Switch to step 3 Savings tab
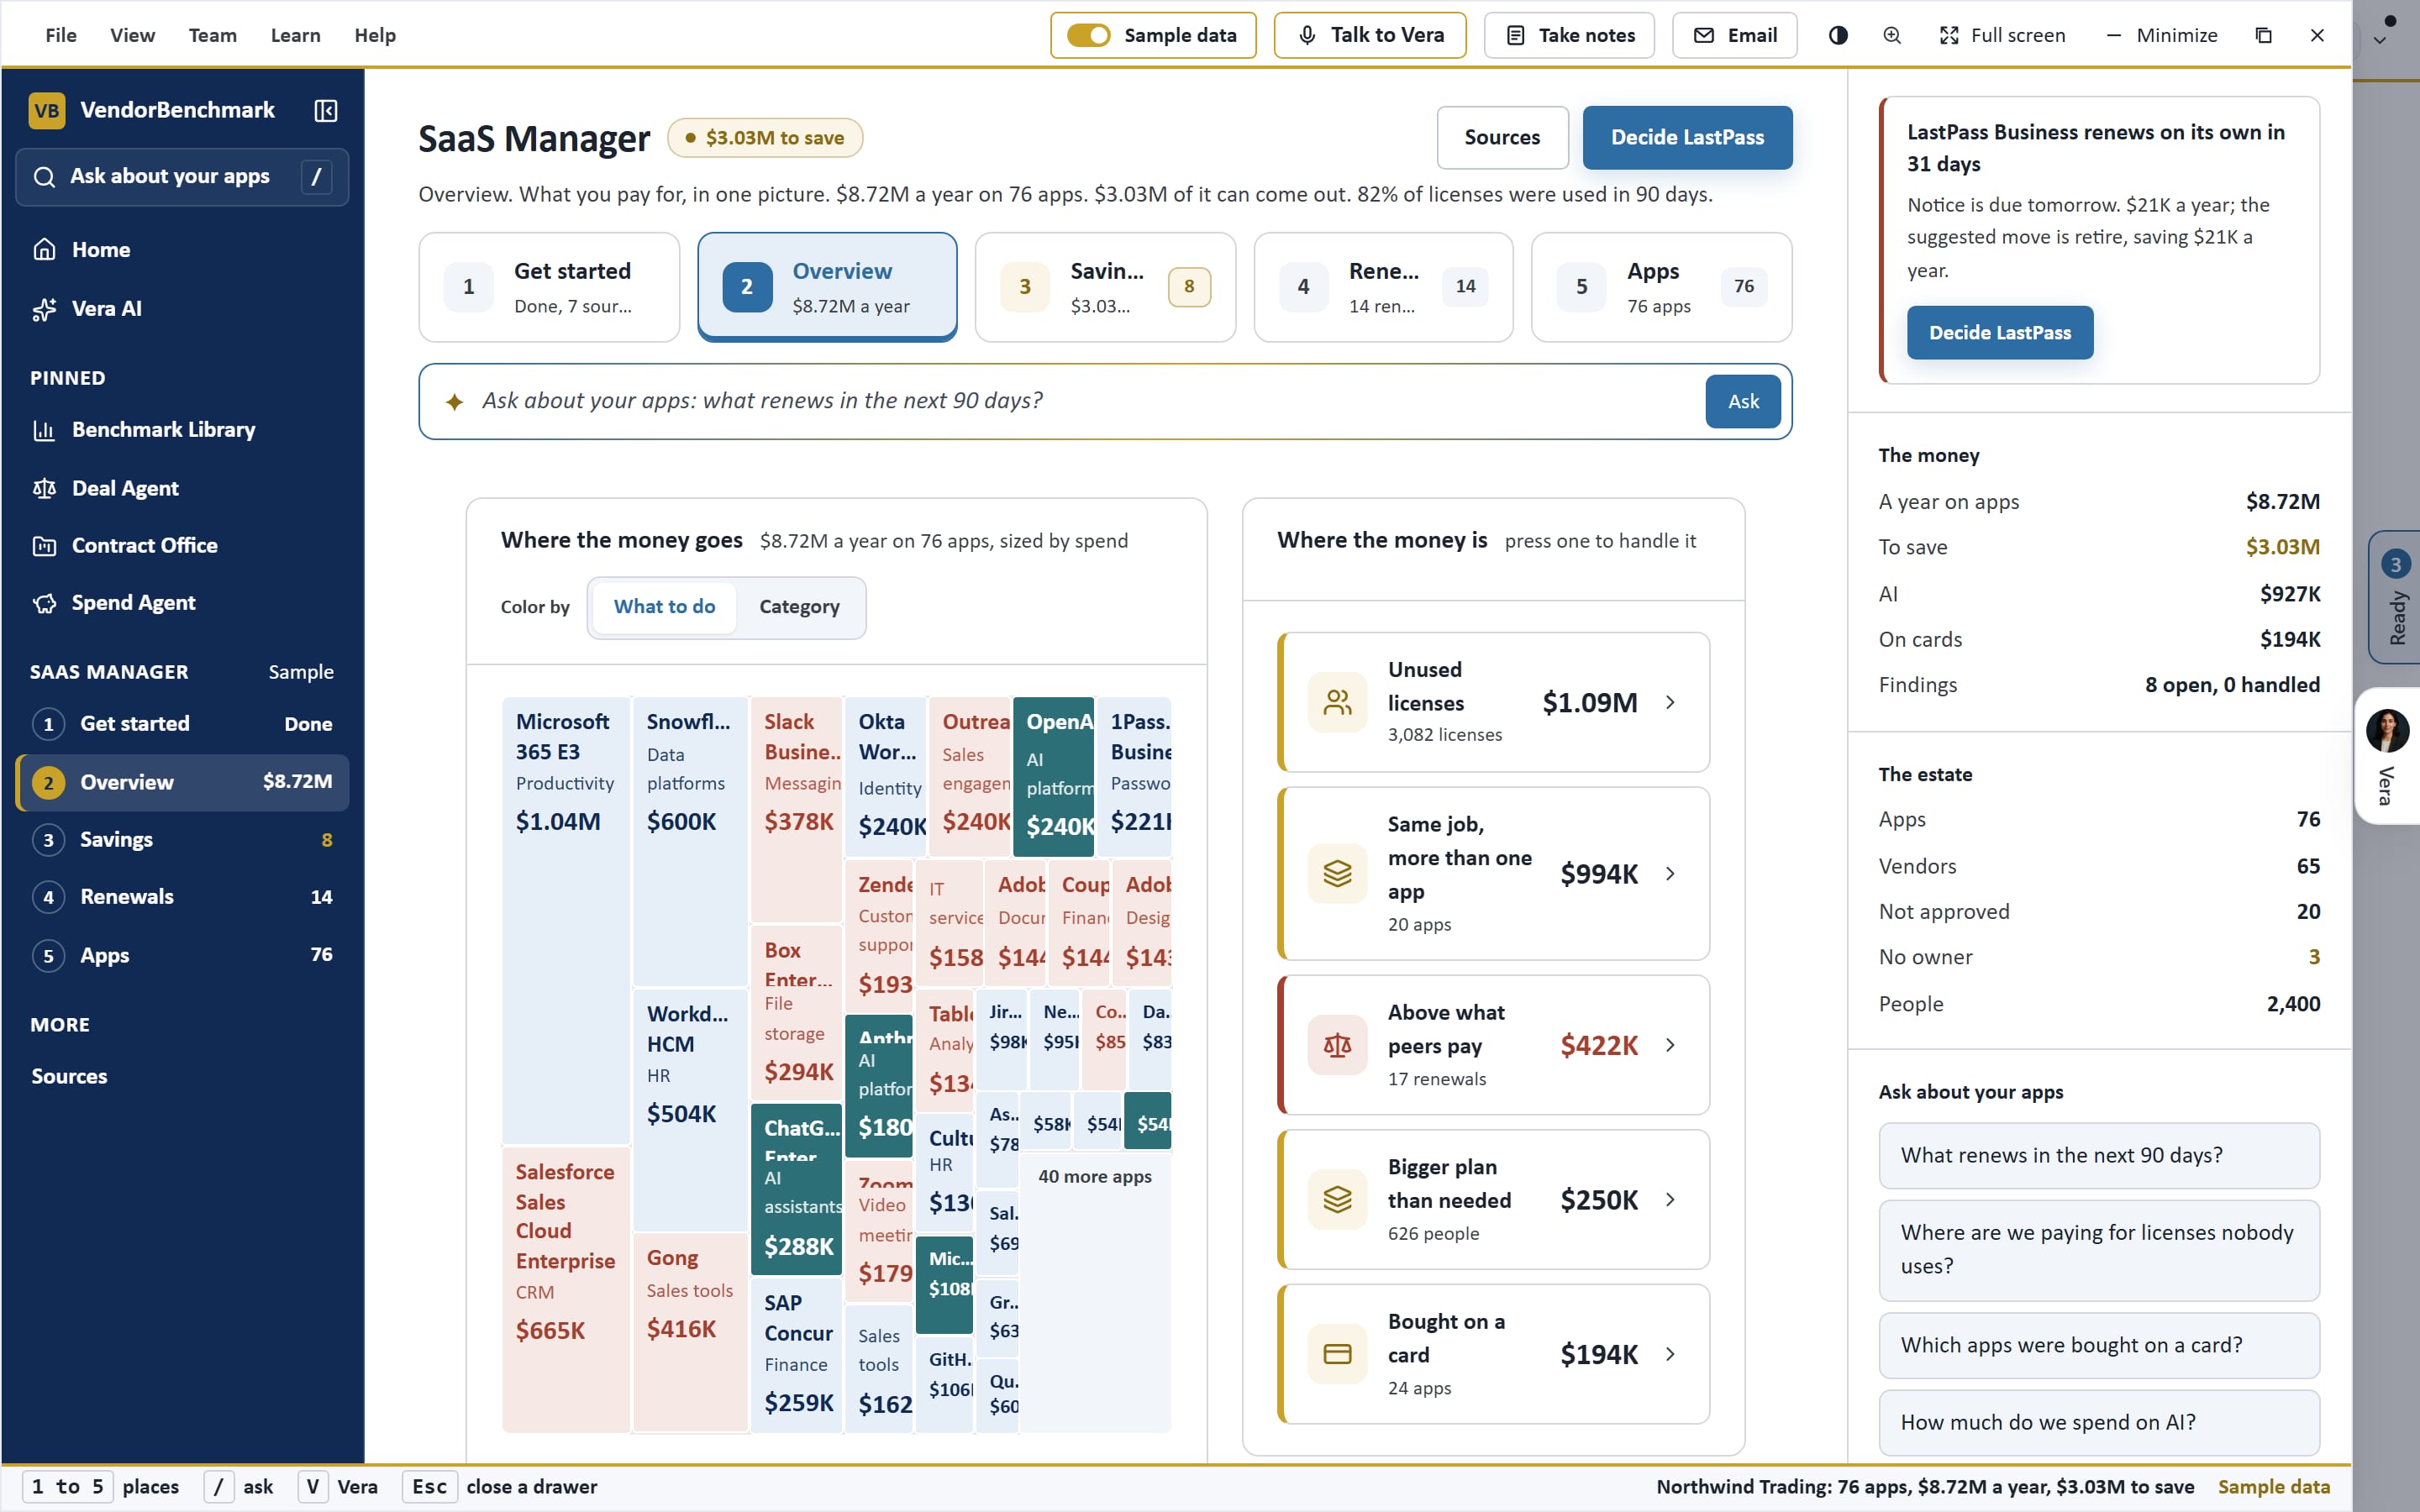Image resolution: width=2420 pixels, height=1512 pixels. (x=1105, y=287)
